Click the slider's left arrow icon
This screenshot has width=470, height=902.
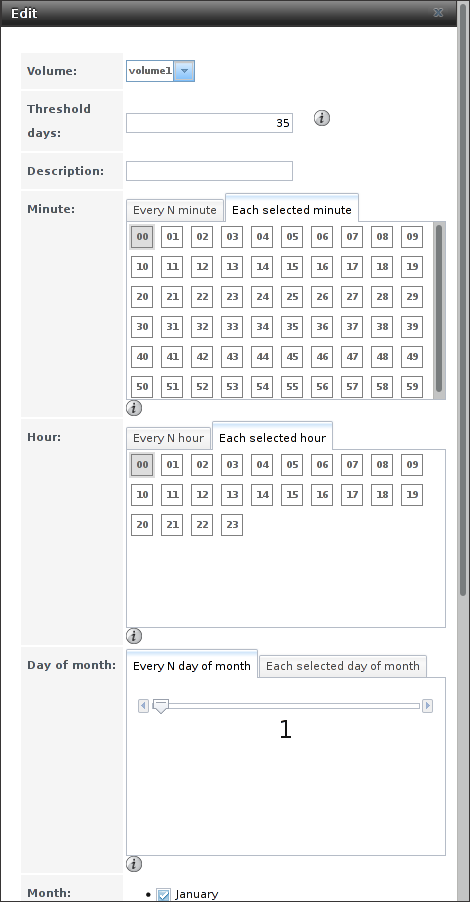click(143, 706)
